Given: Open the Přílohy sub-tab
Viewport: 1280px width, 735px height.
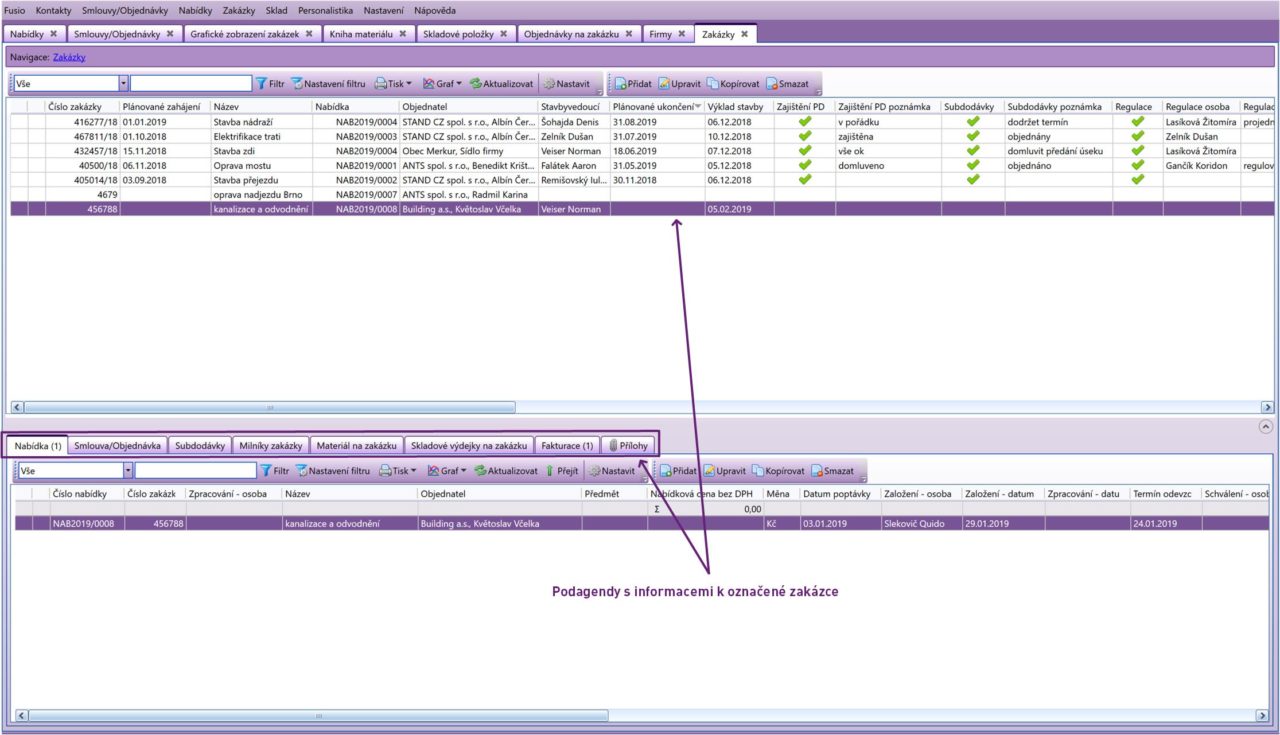Looking at the screenshot, I should coord(628,446).
